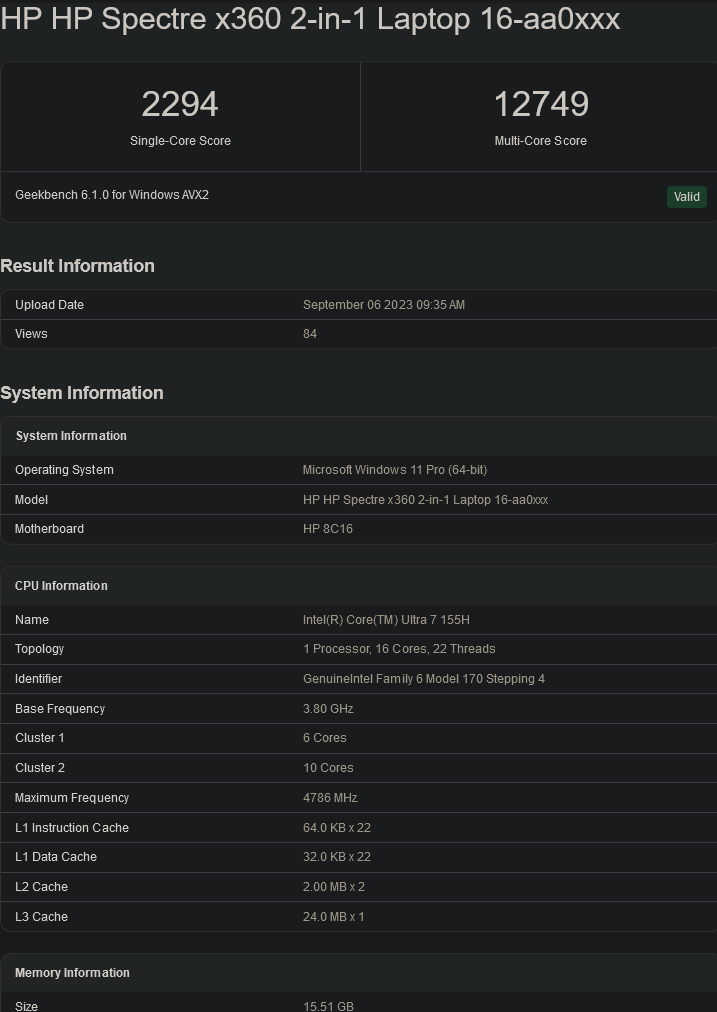Click the Views count 84
The image size is (717, 1012).
(x=310, y=334)
